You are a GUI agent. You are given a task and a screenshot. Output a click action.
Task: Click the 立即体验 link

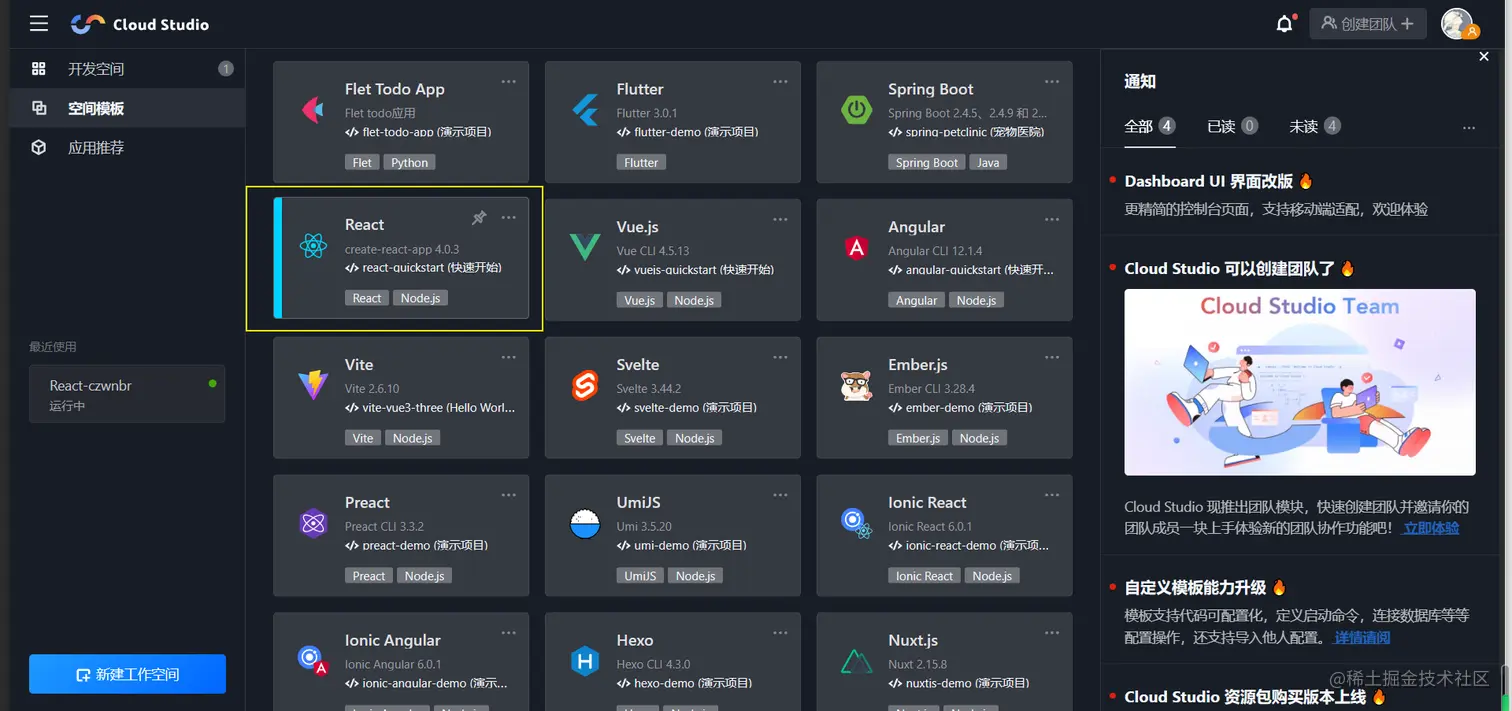click(x=1431, y=528)
